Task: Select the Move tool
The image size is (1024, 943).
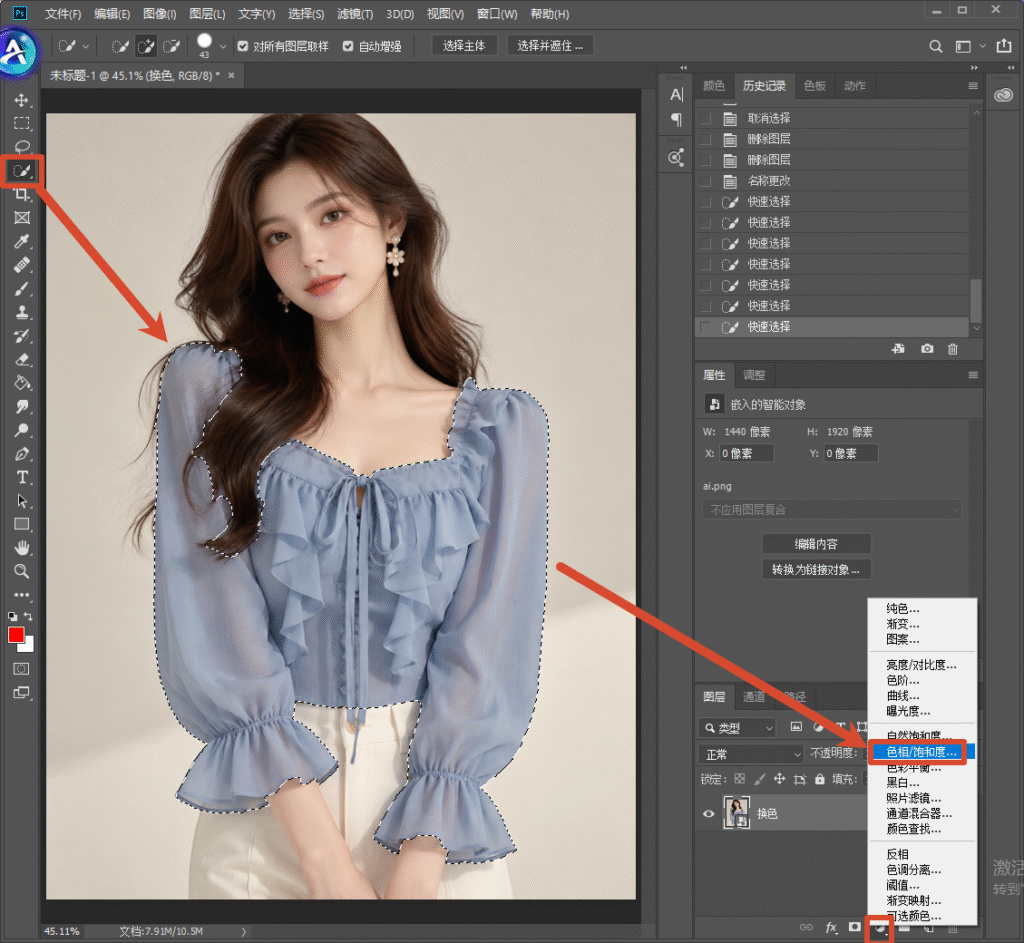Action: pyautogui.click(x=22, y=100)
